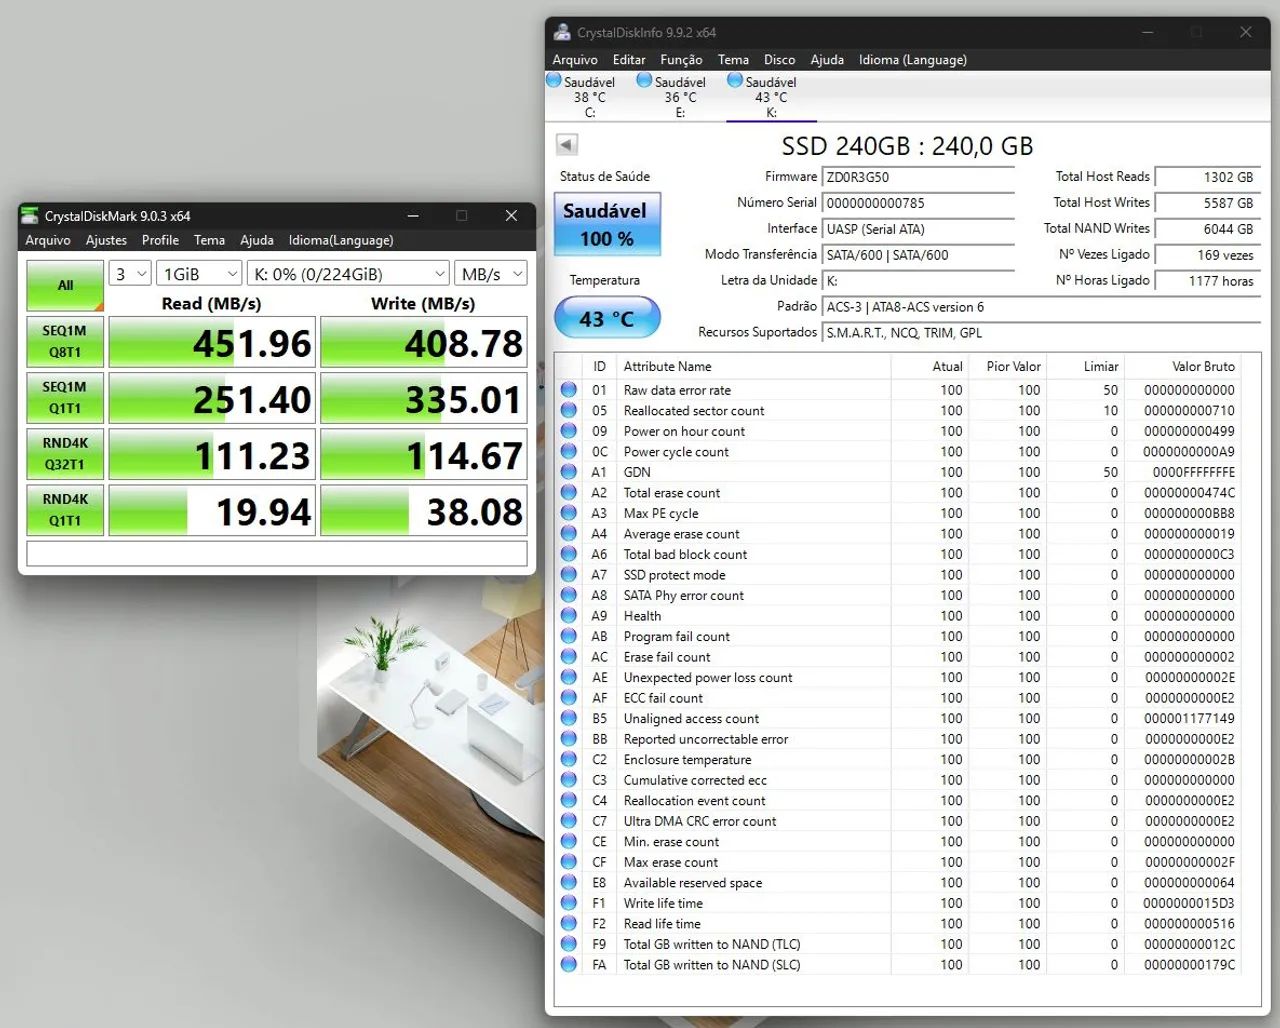The width and height of the screenshot is (1280, 1028).
Task: Click status orb for Enclosure temperature
Action: tap(569, 758)
